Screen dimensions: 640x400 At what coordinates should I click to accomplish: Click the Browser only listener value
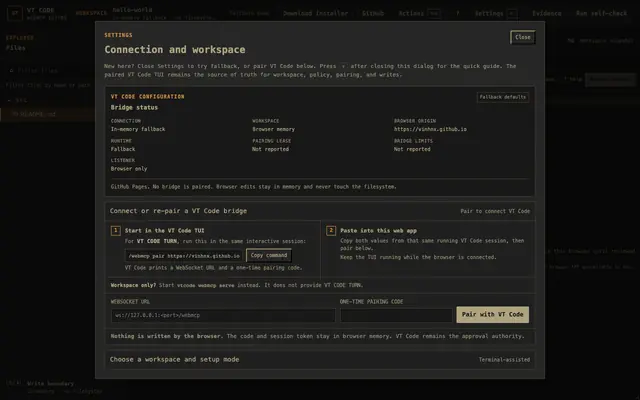pyautogui.click(x=129, y=169)
